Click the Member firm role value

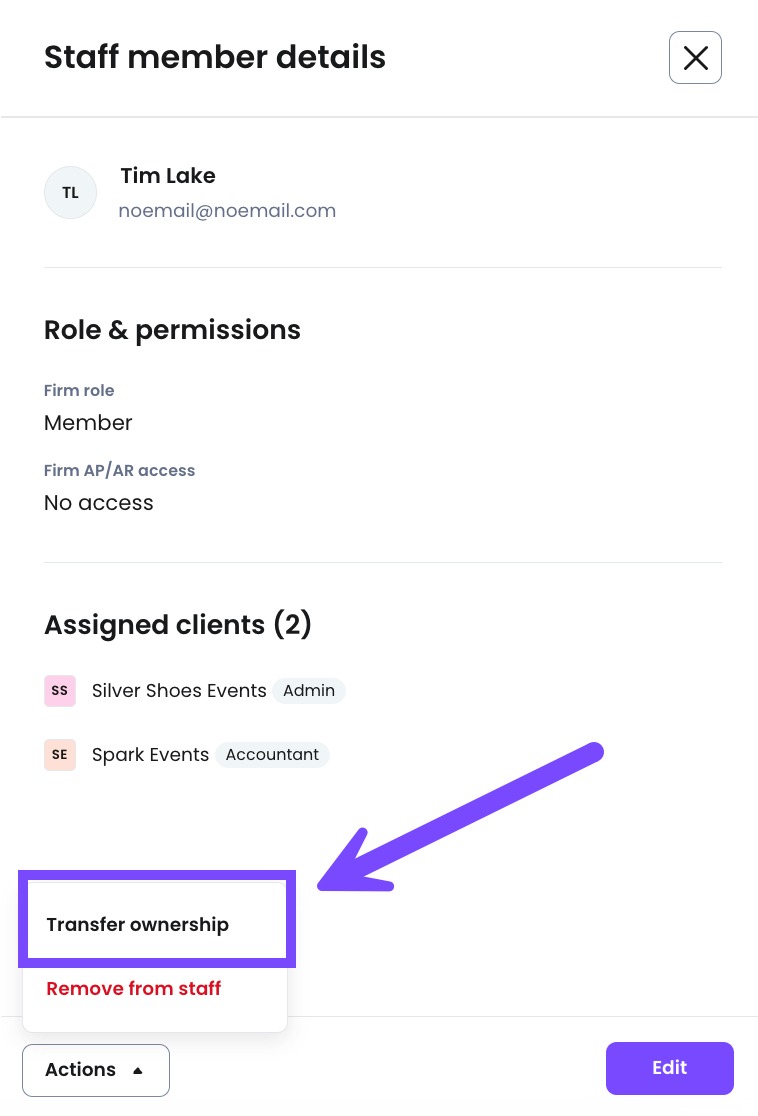tap(88, 423)
